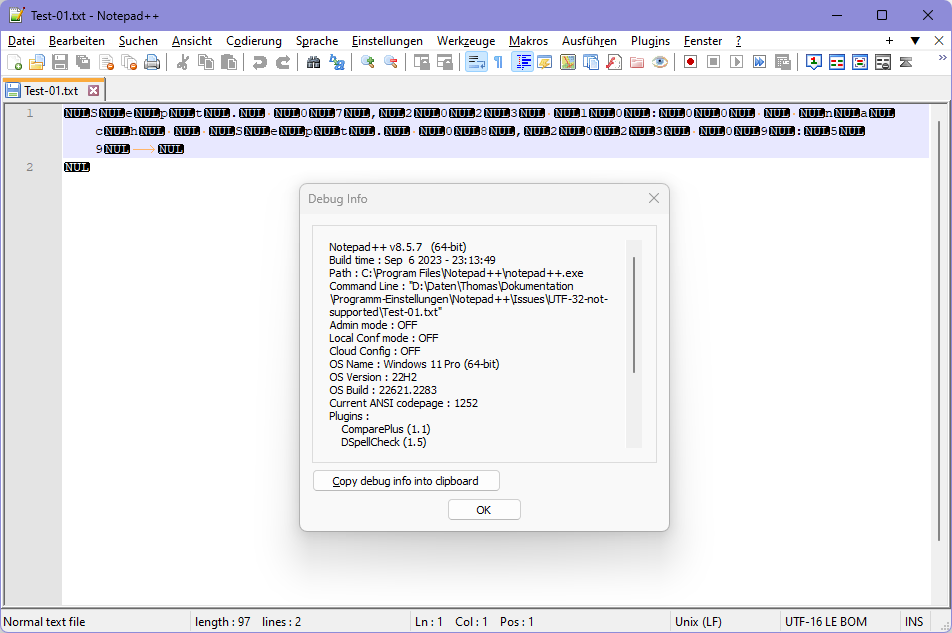Click the Cut scissors icon
The width and height of the screenshot is (952, 633).
coord(183,62)
